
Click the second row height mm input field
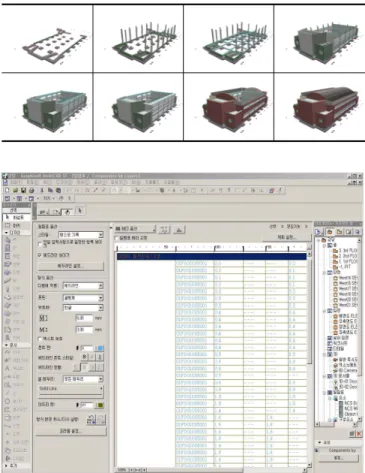coord(84,330)
